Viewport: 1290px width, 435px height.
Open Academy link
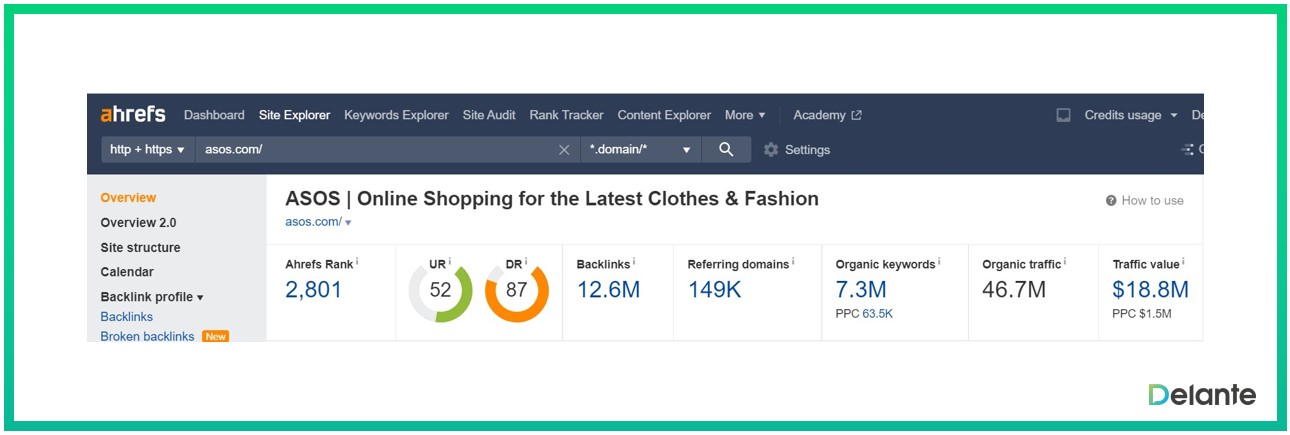pyautogui.click(x=819, y=115)
